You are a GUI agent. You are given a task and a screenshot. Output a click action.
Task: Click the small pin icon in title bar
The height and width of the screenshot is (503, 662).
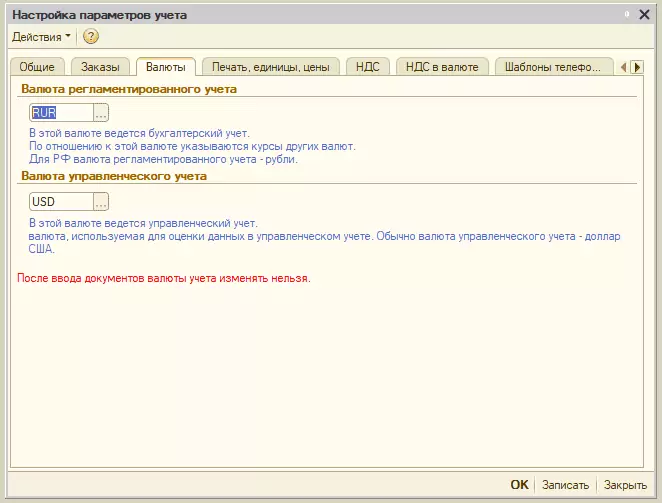pos(628,15)
